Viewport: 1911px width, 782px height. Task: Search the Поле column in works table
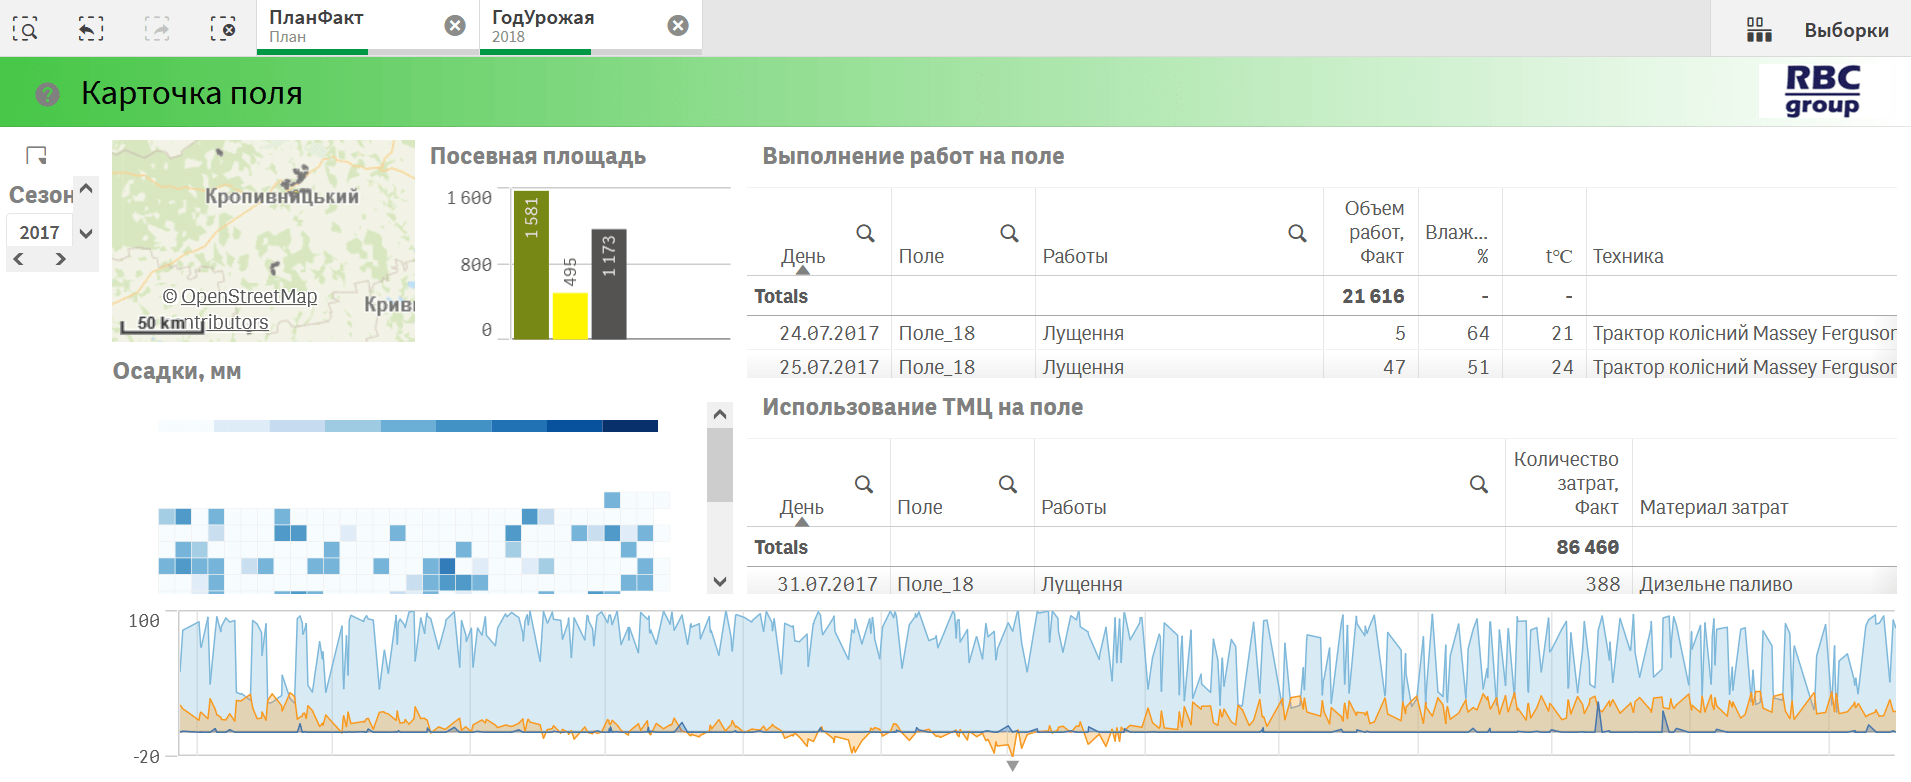(1009, 233)
